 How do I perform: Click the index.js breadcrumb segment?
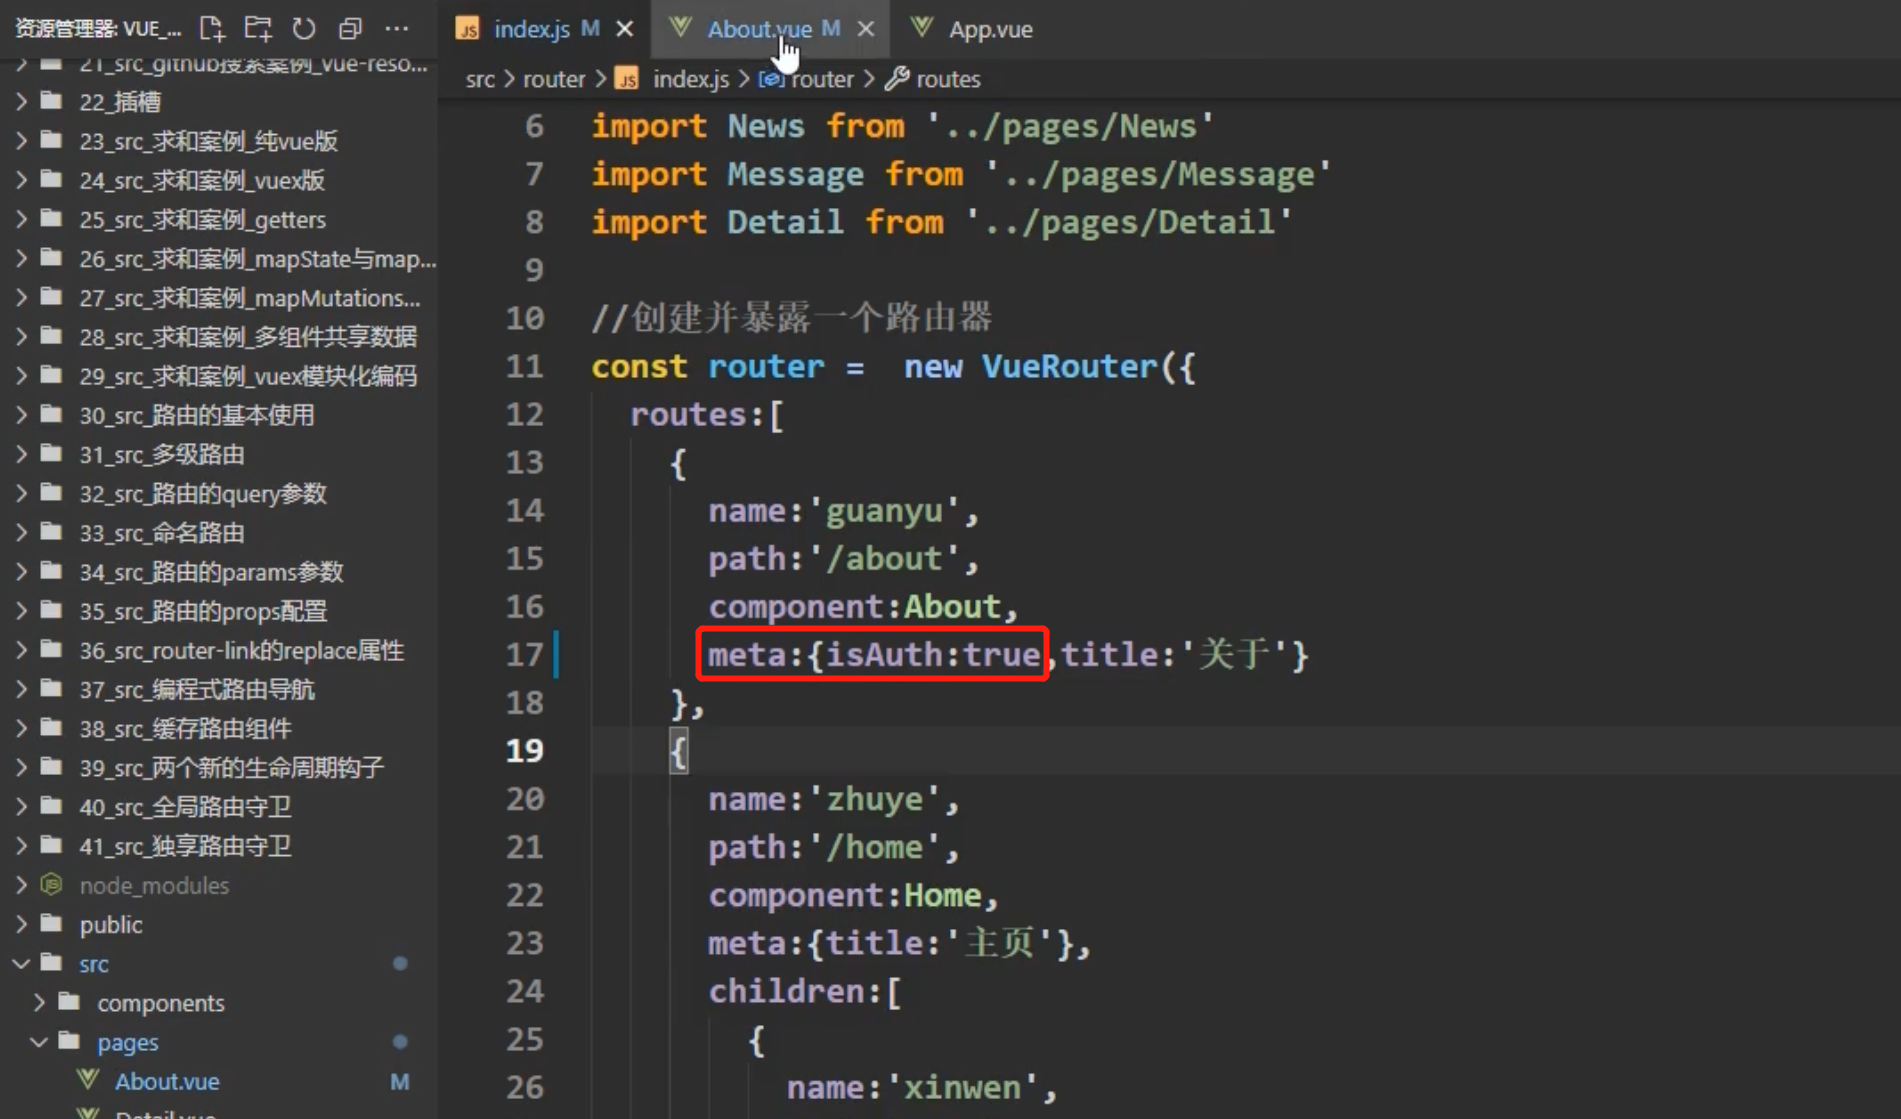(691, 79)
